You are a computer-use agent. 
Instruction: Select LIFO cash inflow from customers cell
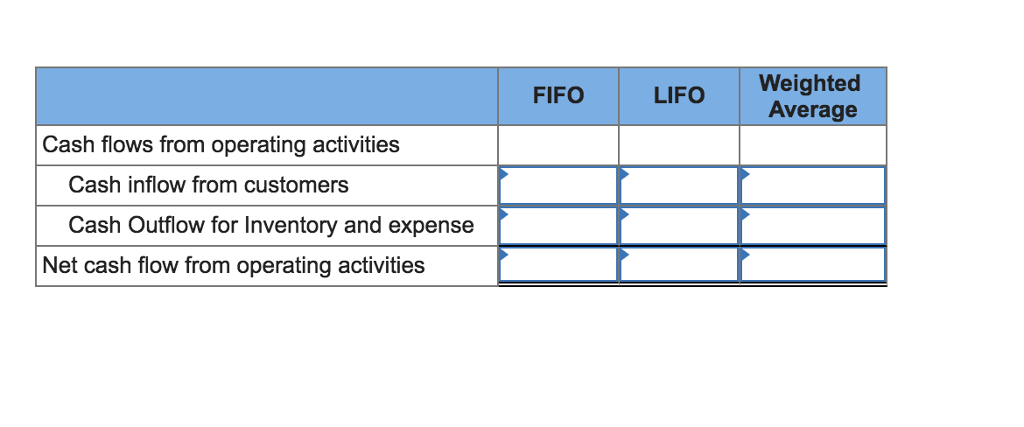click(x=679, y=185)
